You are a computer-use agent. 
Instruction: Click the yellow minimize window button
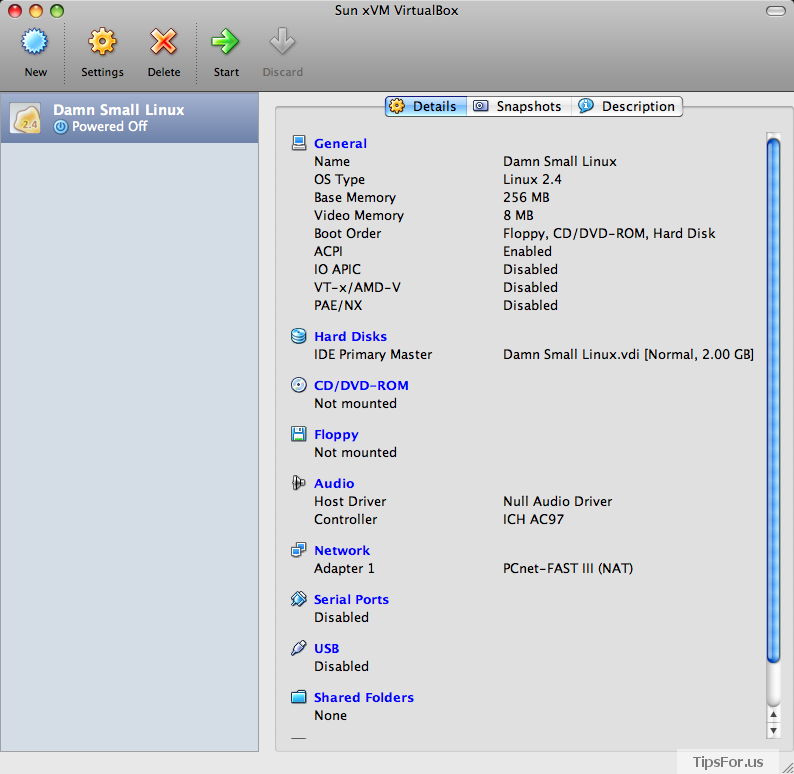coord(36,11)
